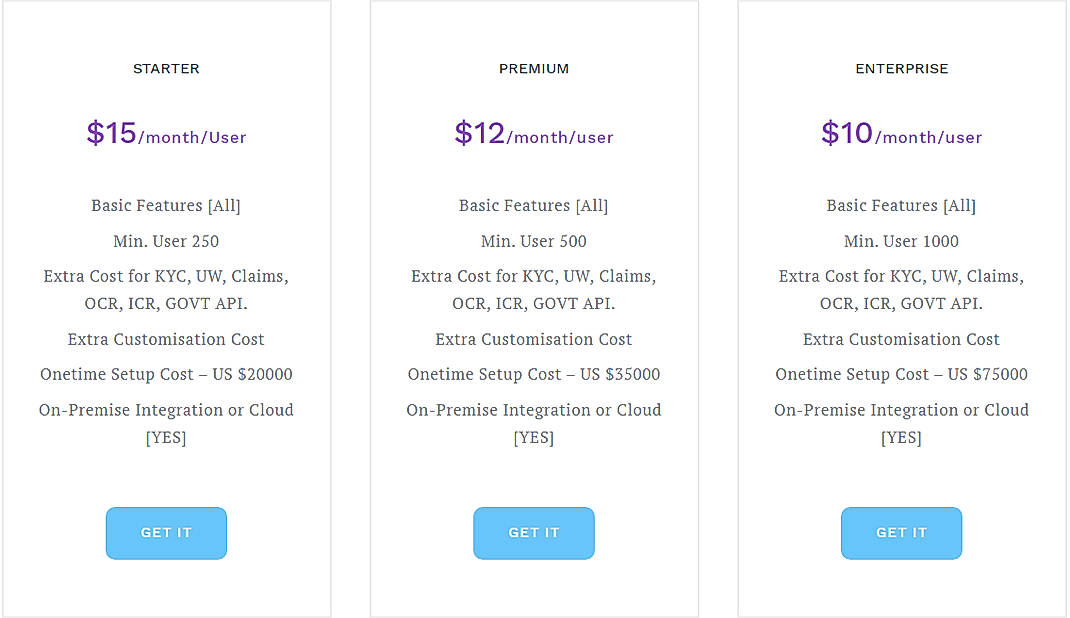Screen dimensions: 1070x618
Task: Click the GET IT button under Premium plan
Action: pos(534,533)
